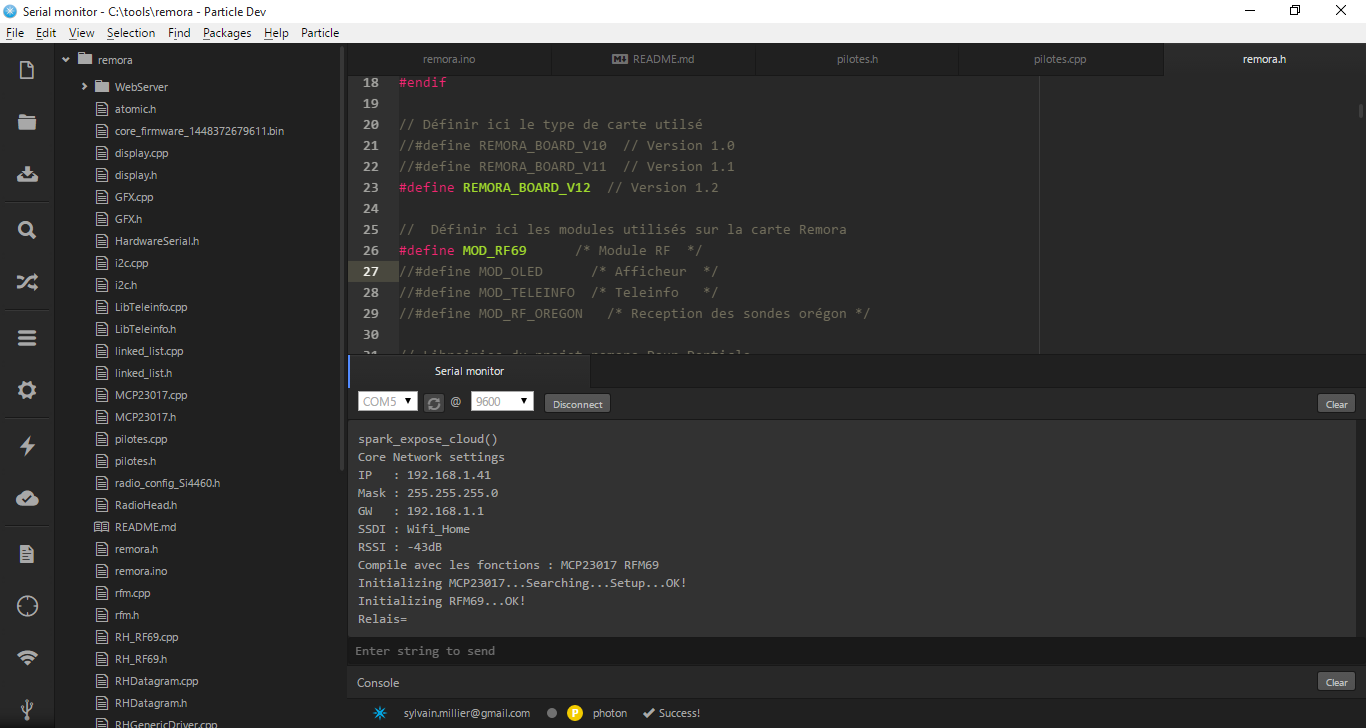Collapse the remora root folder

[x=66, y=60]
